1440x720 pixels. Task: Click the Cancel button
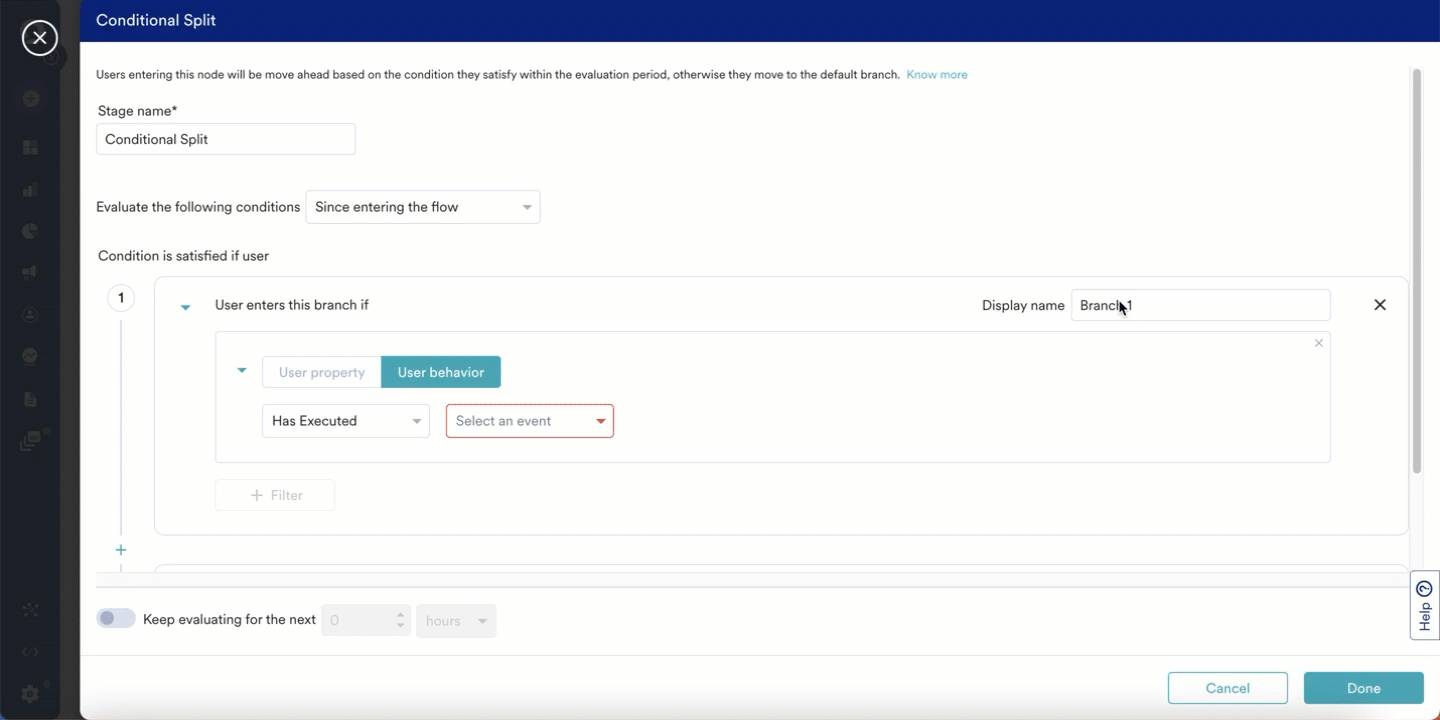(1228, 688)
